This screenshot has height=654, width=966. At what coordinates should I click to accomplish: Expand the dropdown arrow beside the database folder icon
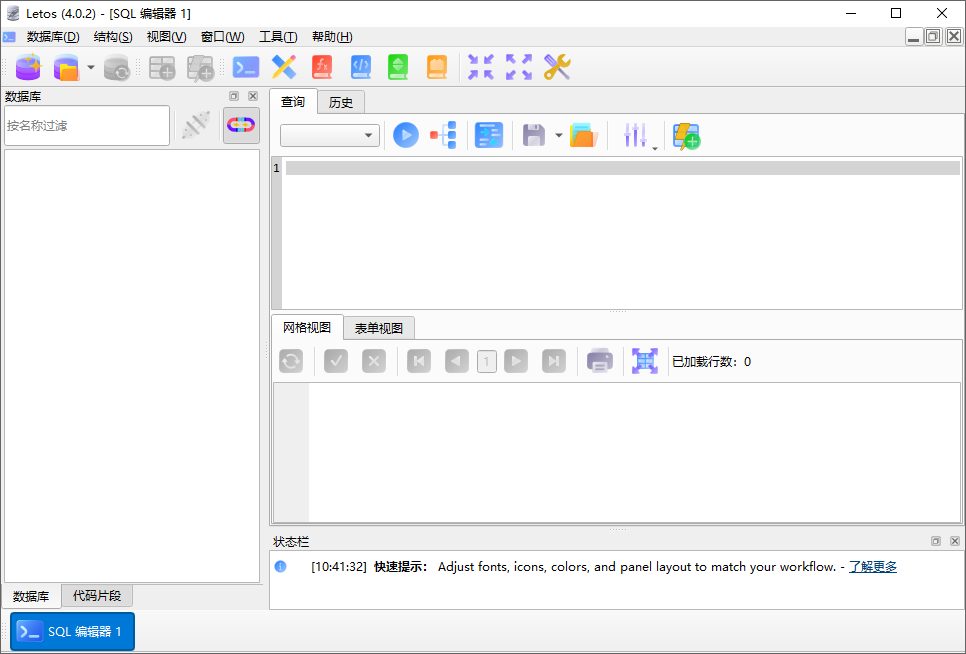91,67
